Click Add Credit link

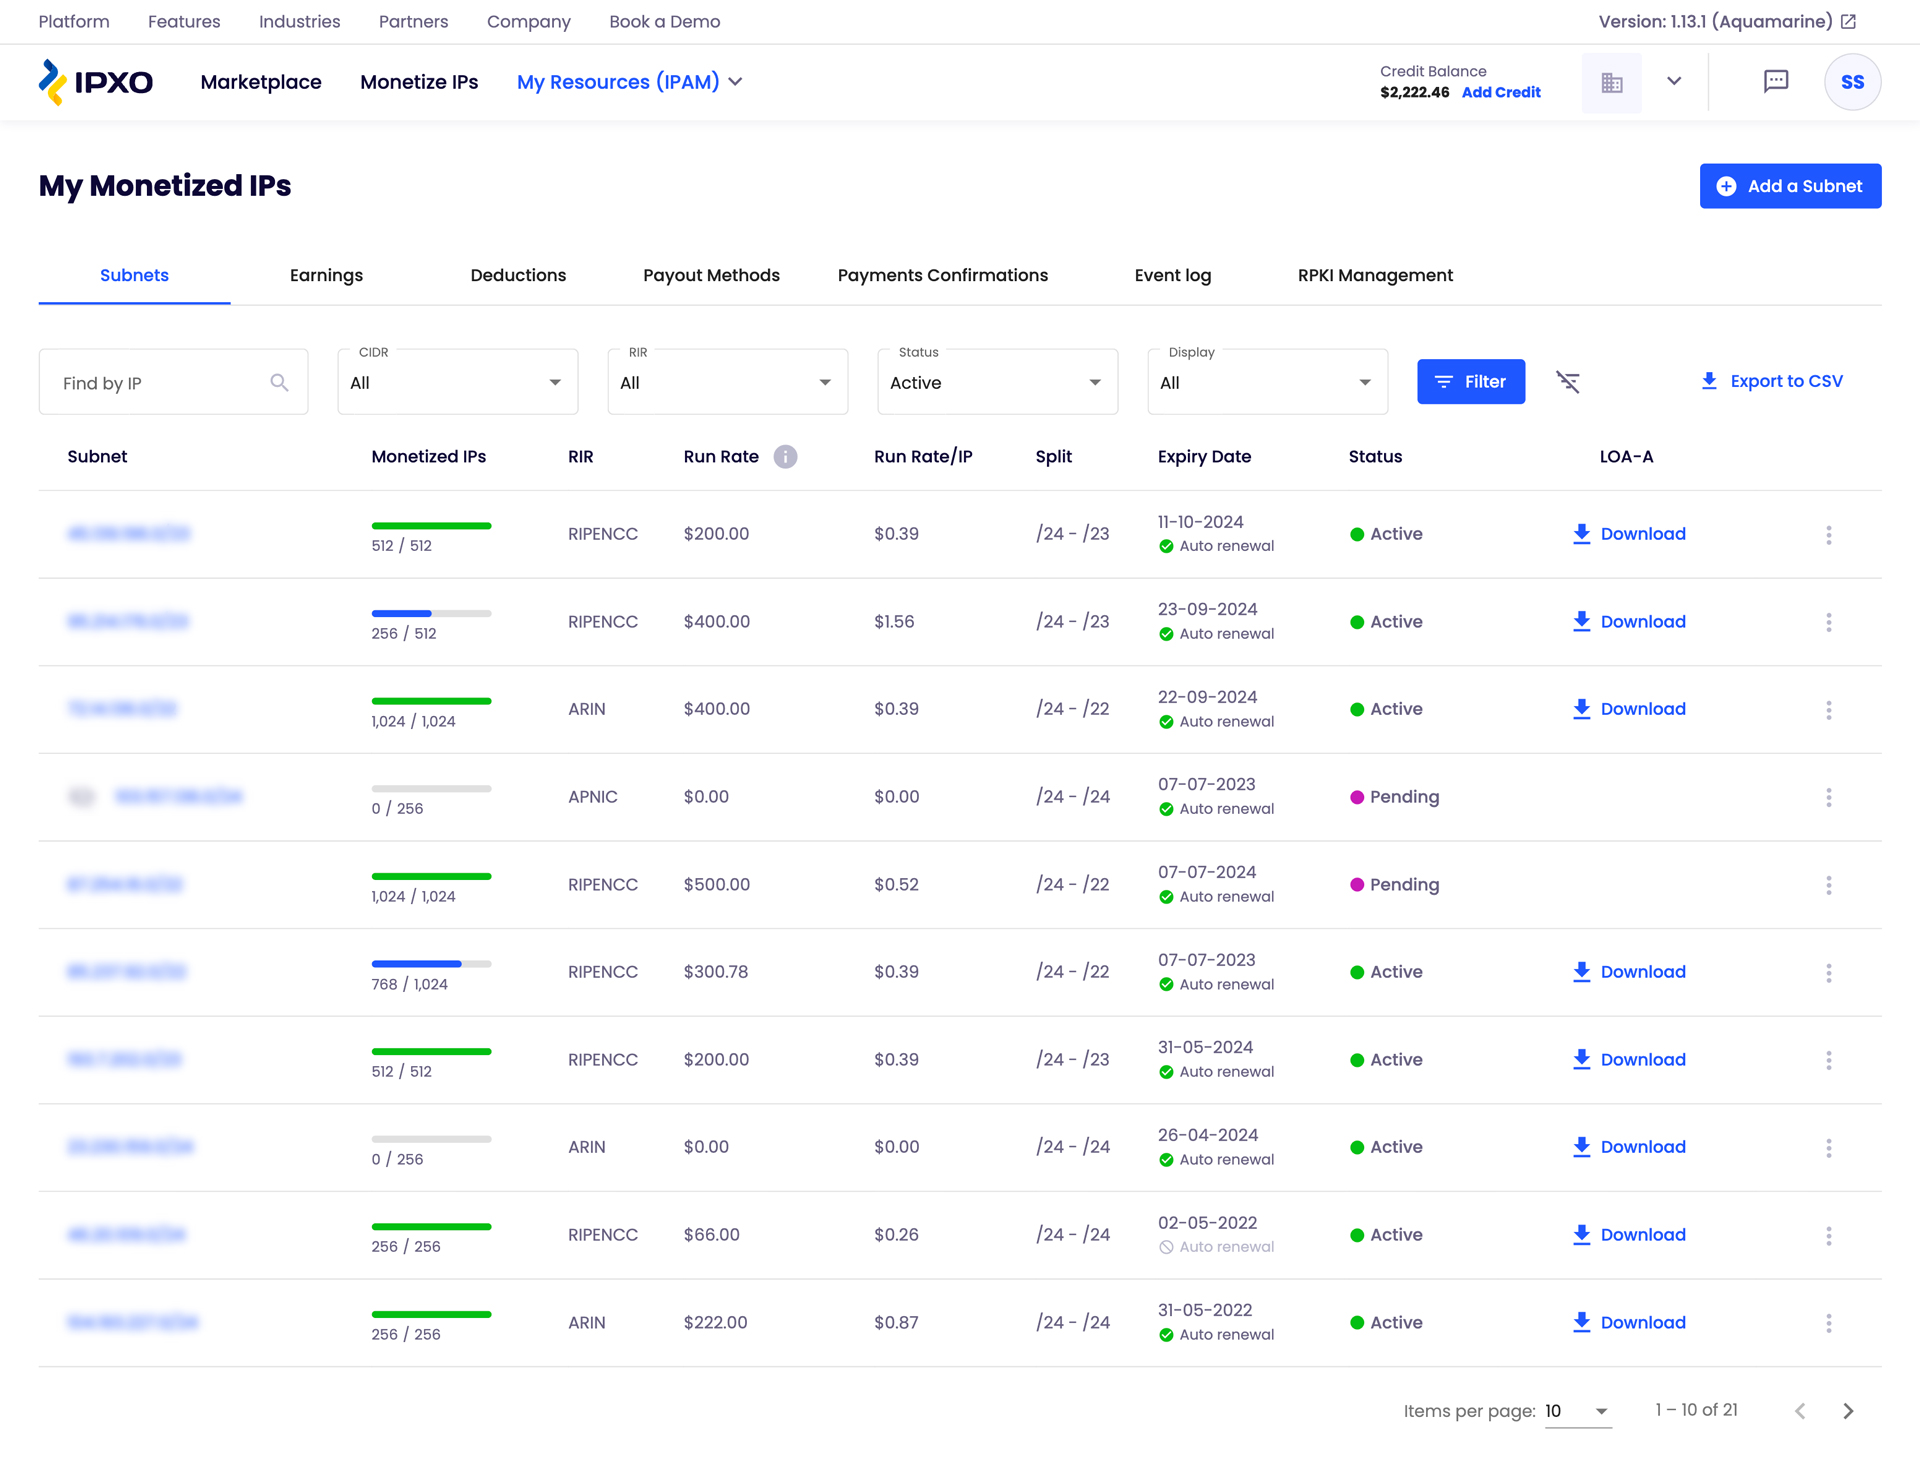point(1500,92)
